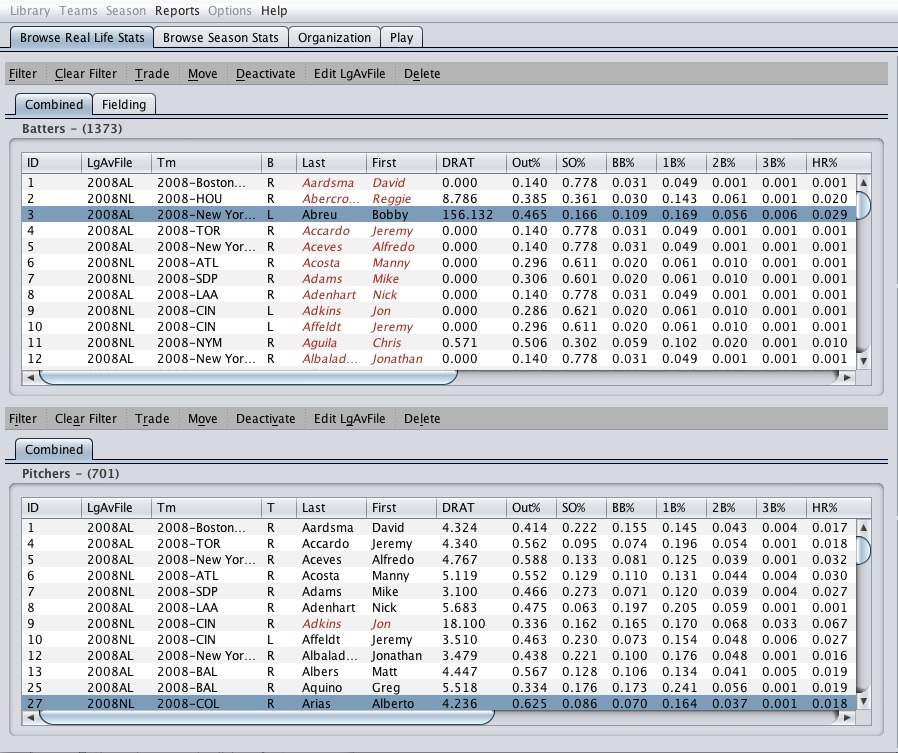The width and height of the screenshot is (898, 753).
Task: Sort Batters by the HR% column header
Action: 838,163
